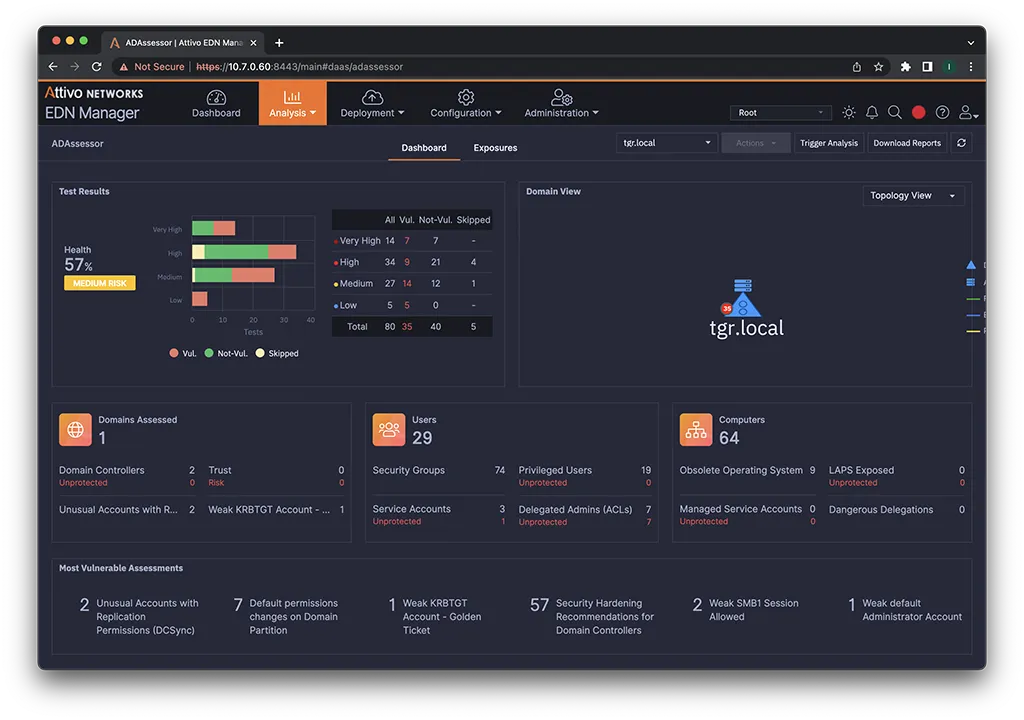Close the ADAssessor browser tab
Image resolution: width=1024 pixels, height=720 pixels.
253,42
